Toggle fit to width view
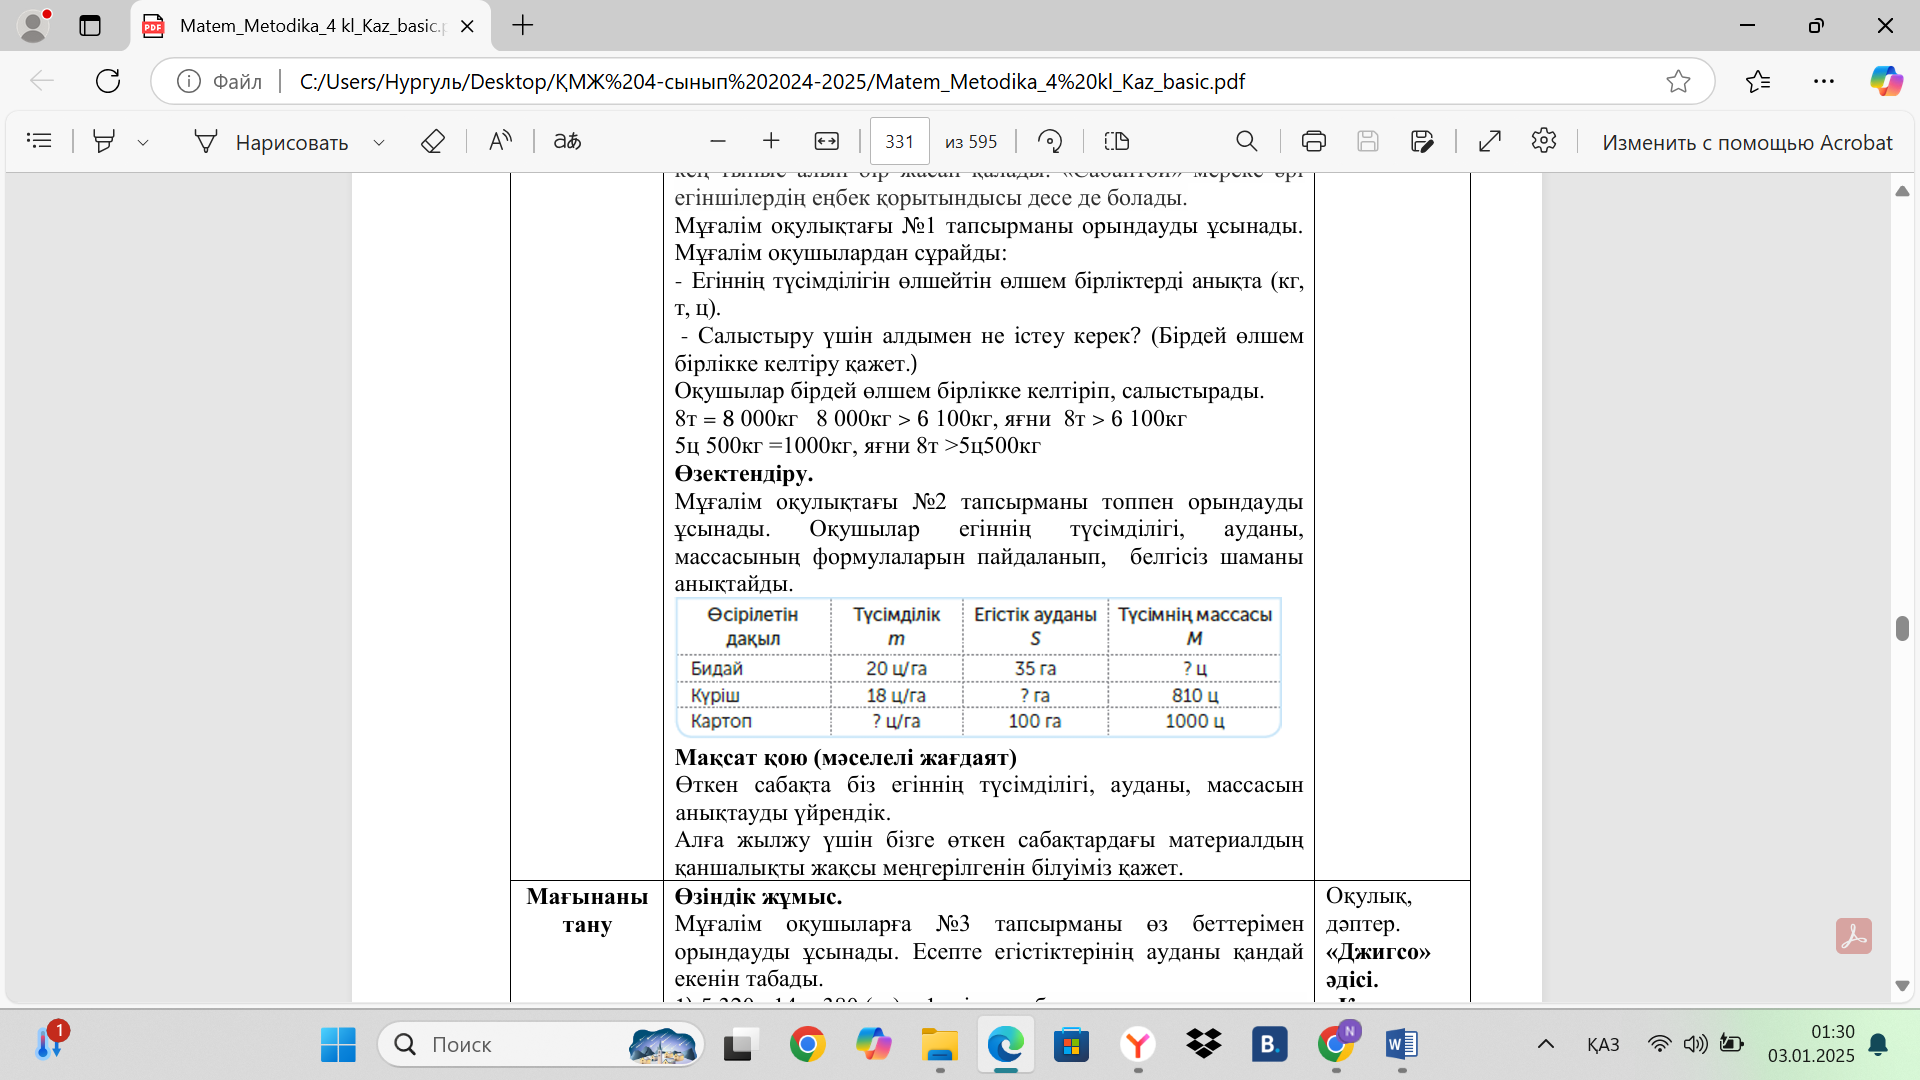This screenshot has height=1080, width=1920. click(x=826, y=141)
